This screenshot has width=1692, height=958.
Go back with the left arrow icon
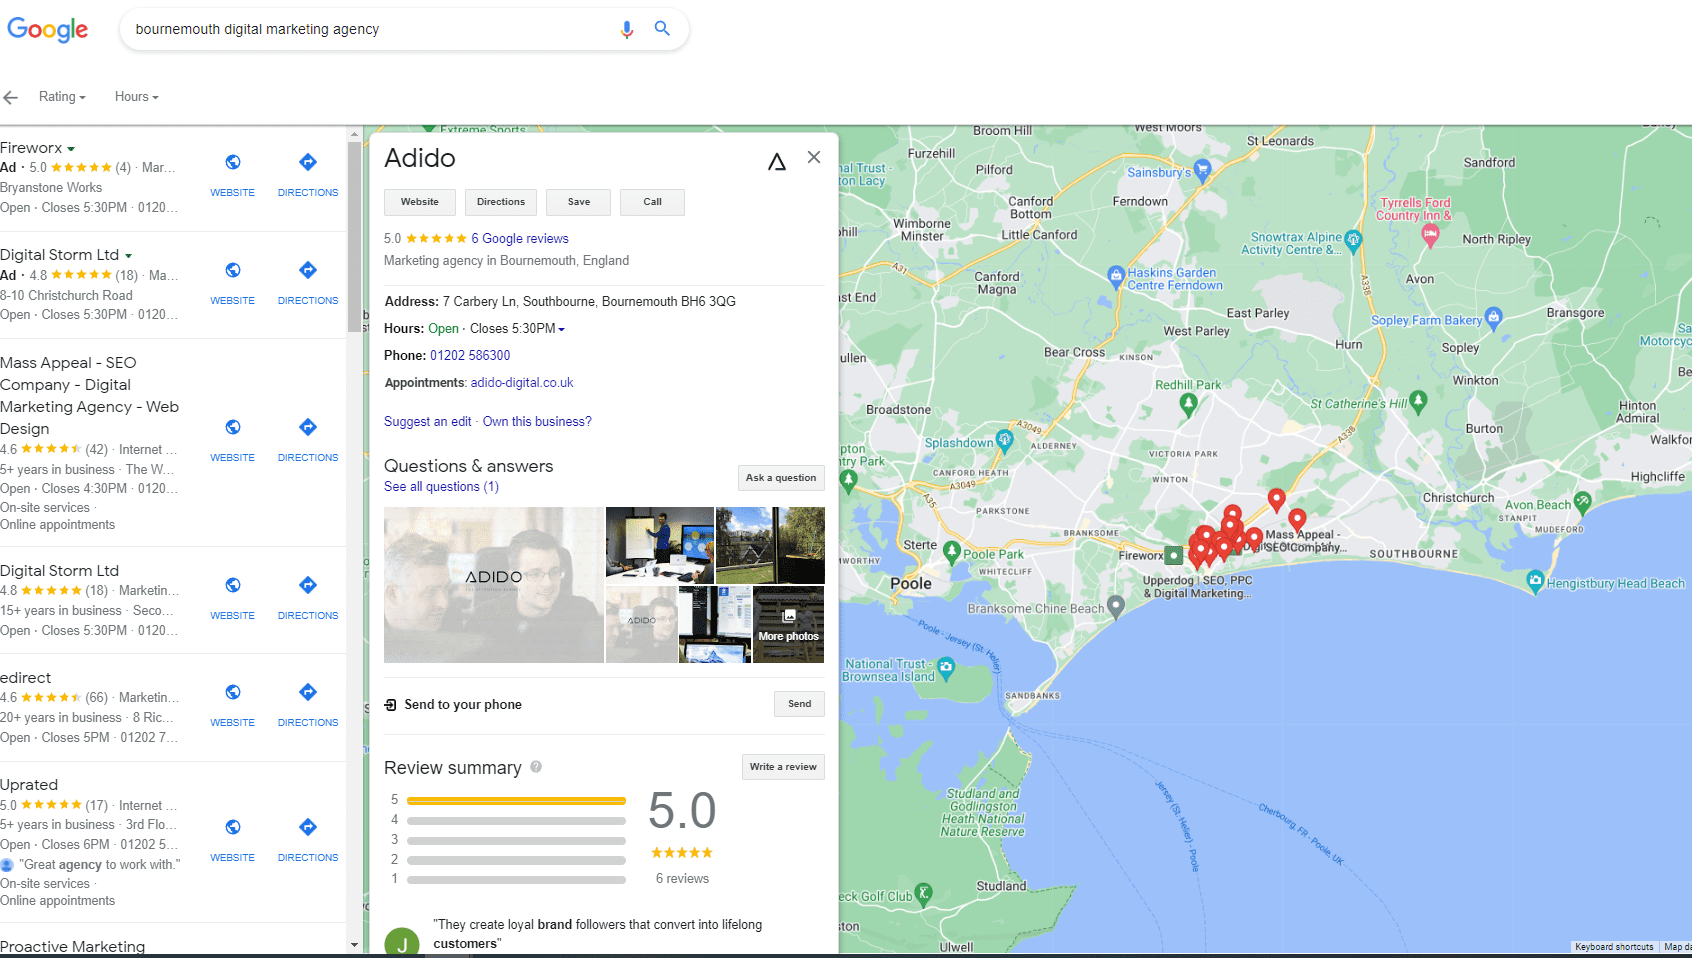[11, 97]
